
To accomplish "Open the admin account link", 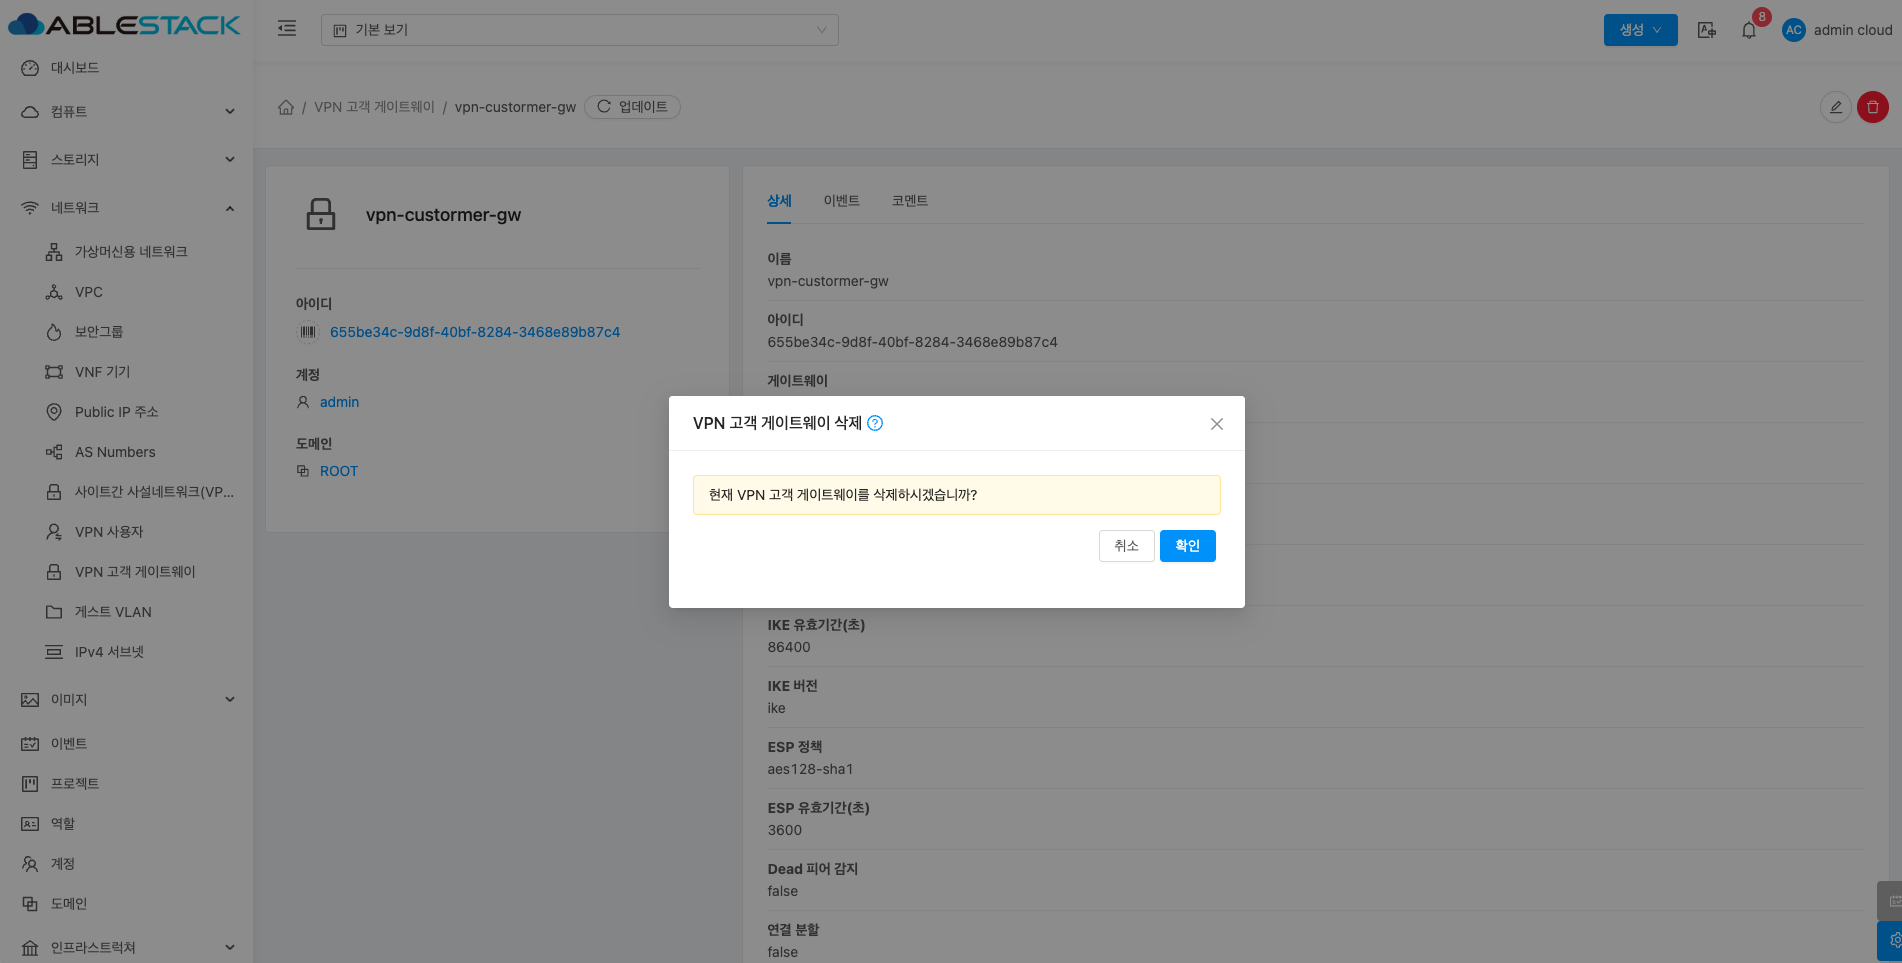I will pyautogui.click(x=339, y=402).
